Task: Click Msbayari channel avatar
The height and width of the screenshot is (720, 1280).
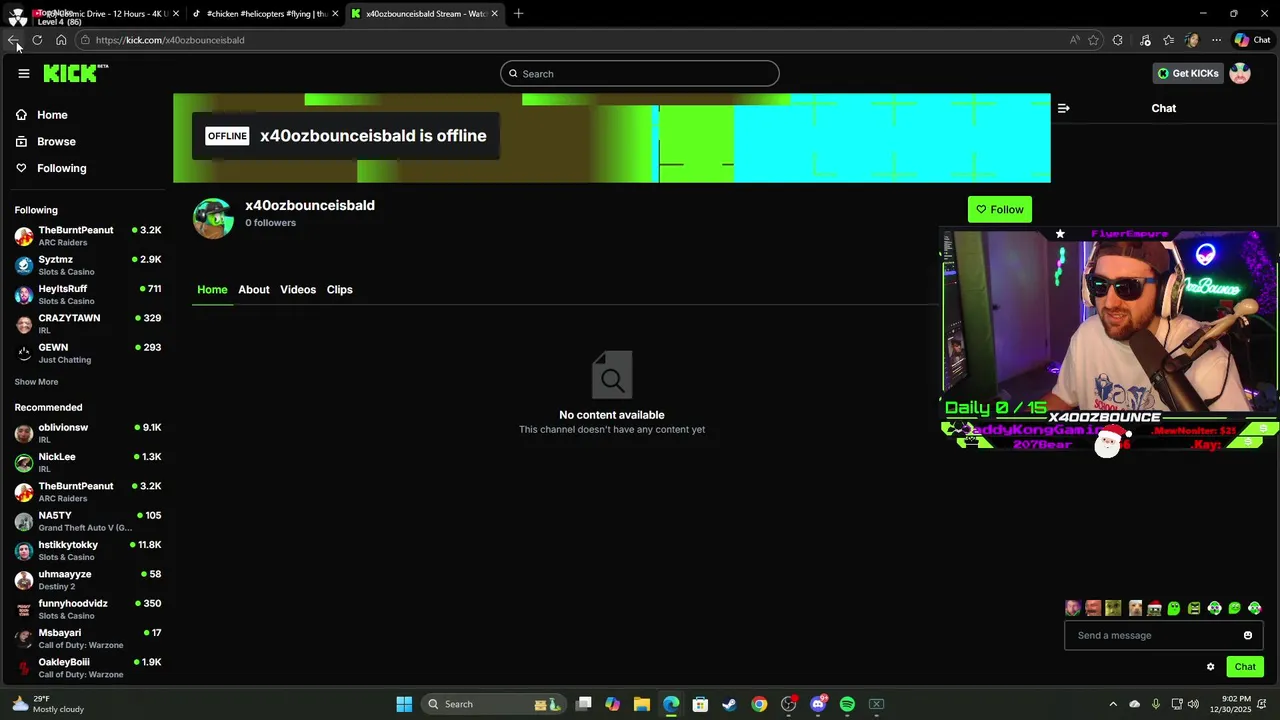Action: click(x=24, y=638)
